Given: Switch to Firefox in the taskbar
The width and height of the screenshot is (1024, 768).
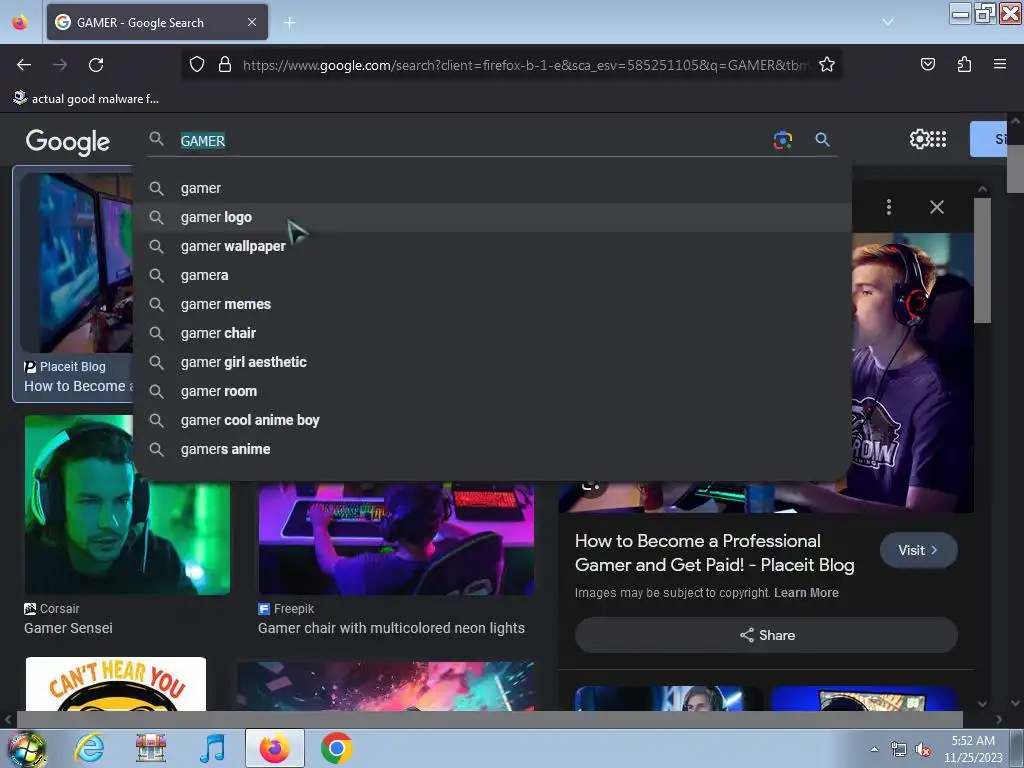Looking at the screenshot, I should point(274,748).
